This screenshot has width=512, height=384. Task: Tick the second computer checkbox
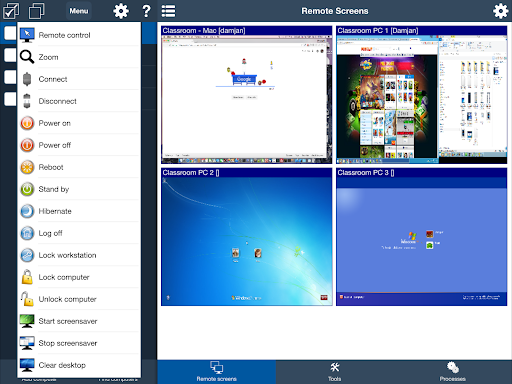tap(10, 55)
